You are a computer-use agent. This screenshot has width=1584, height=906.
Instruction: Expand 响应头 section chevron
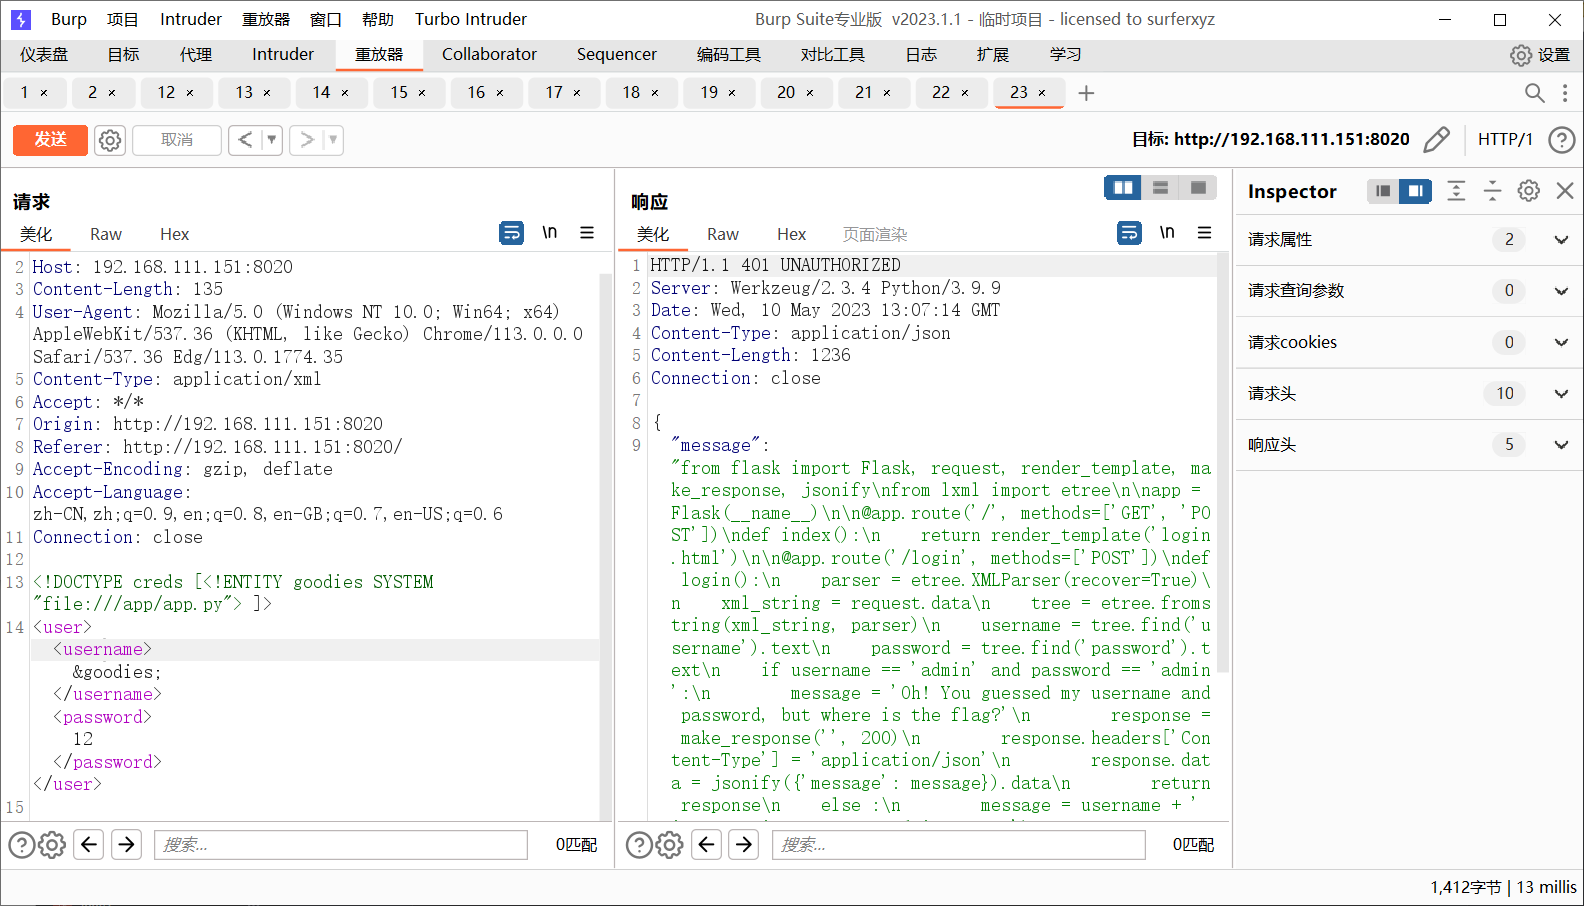[1561, 445]
